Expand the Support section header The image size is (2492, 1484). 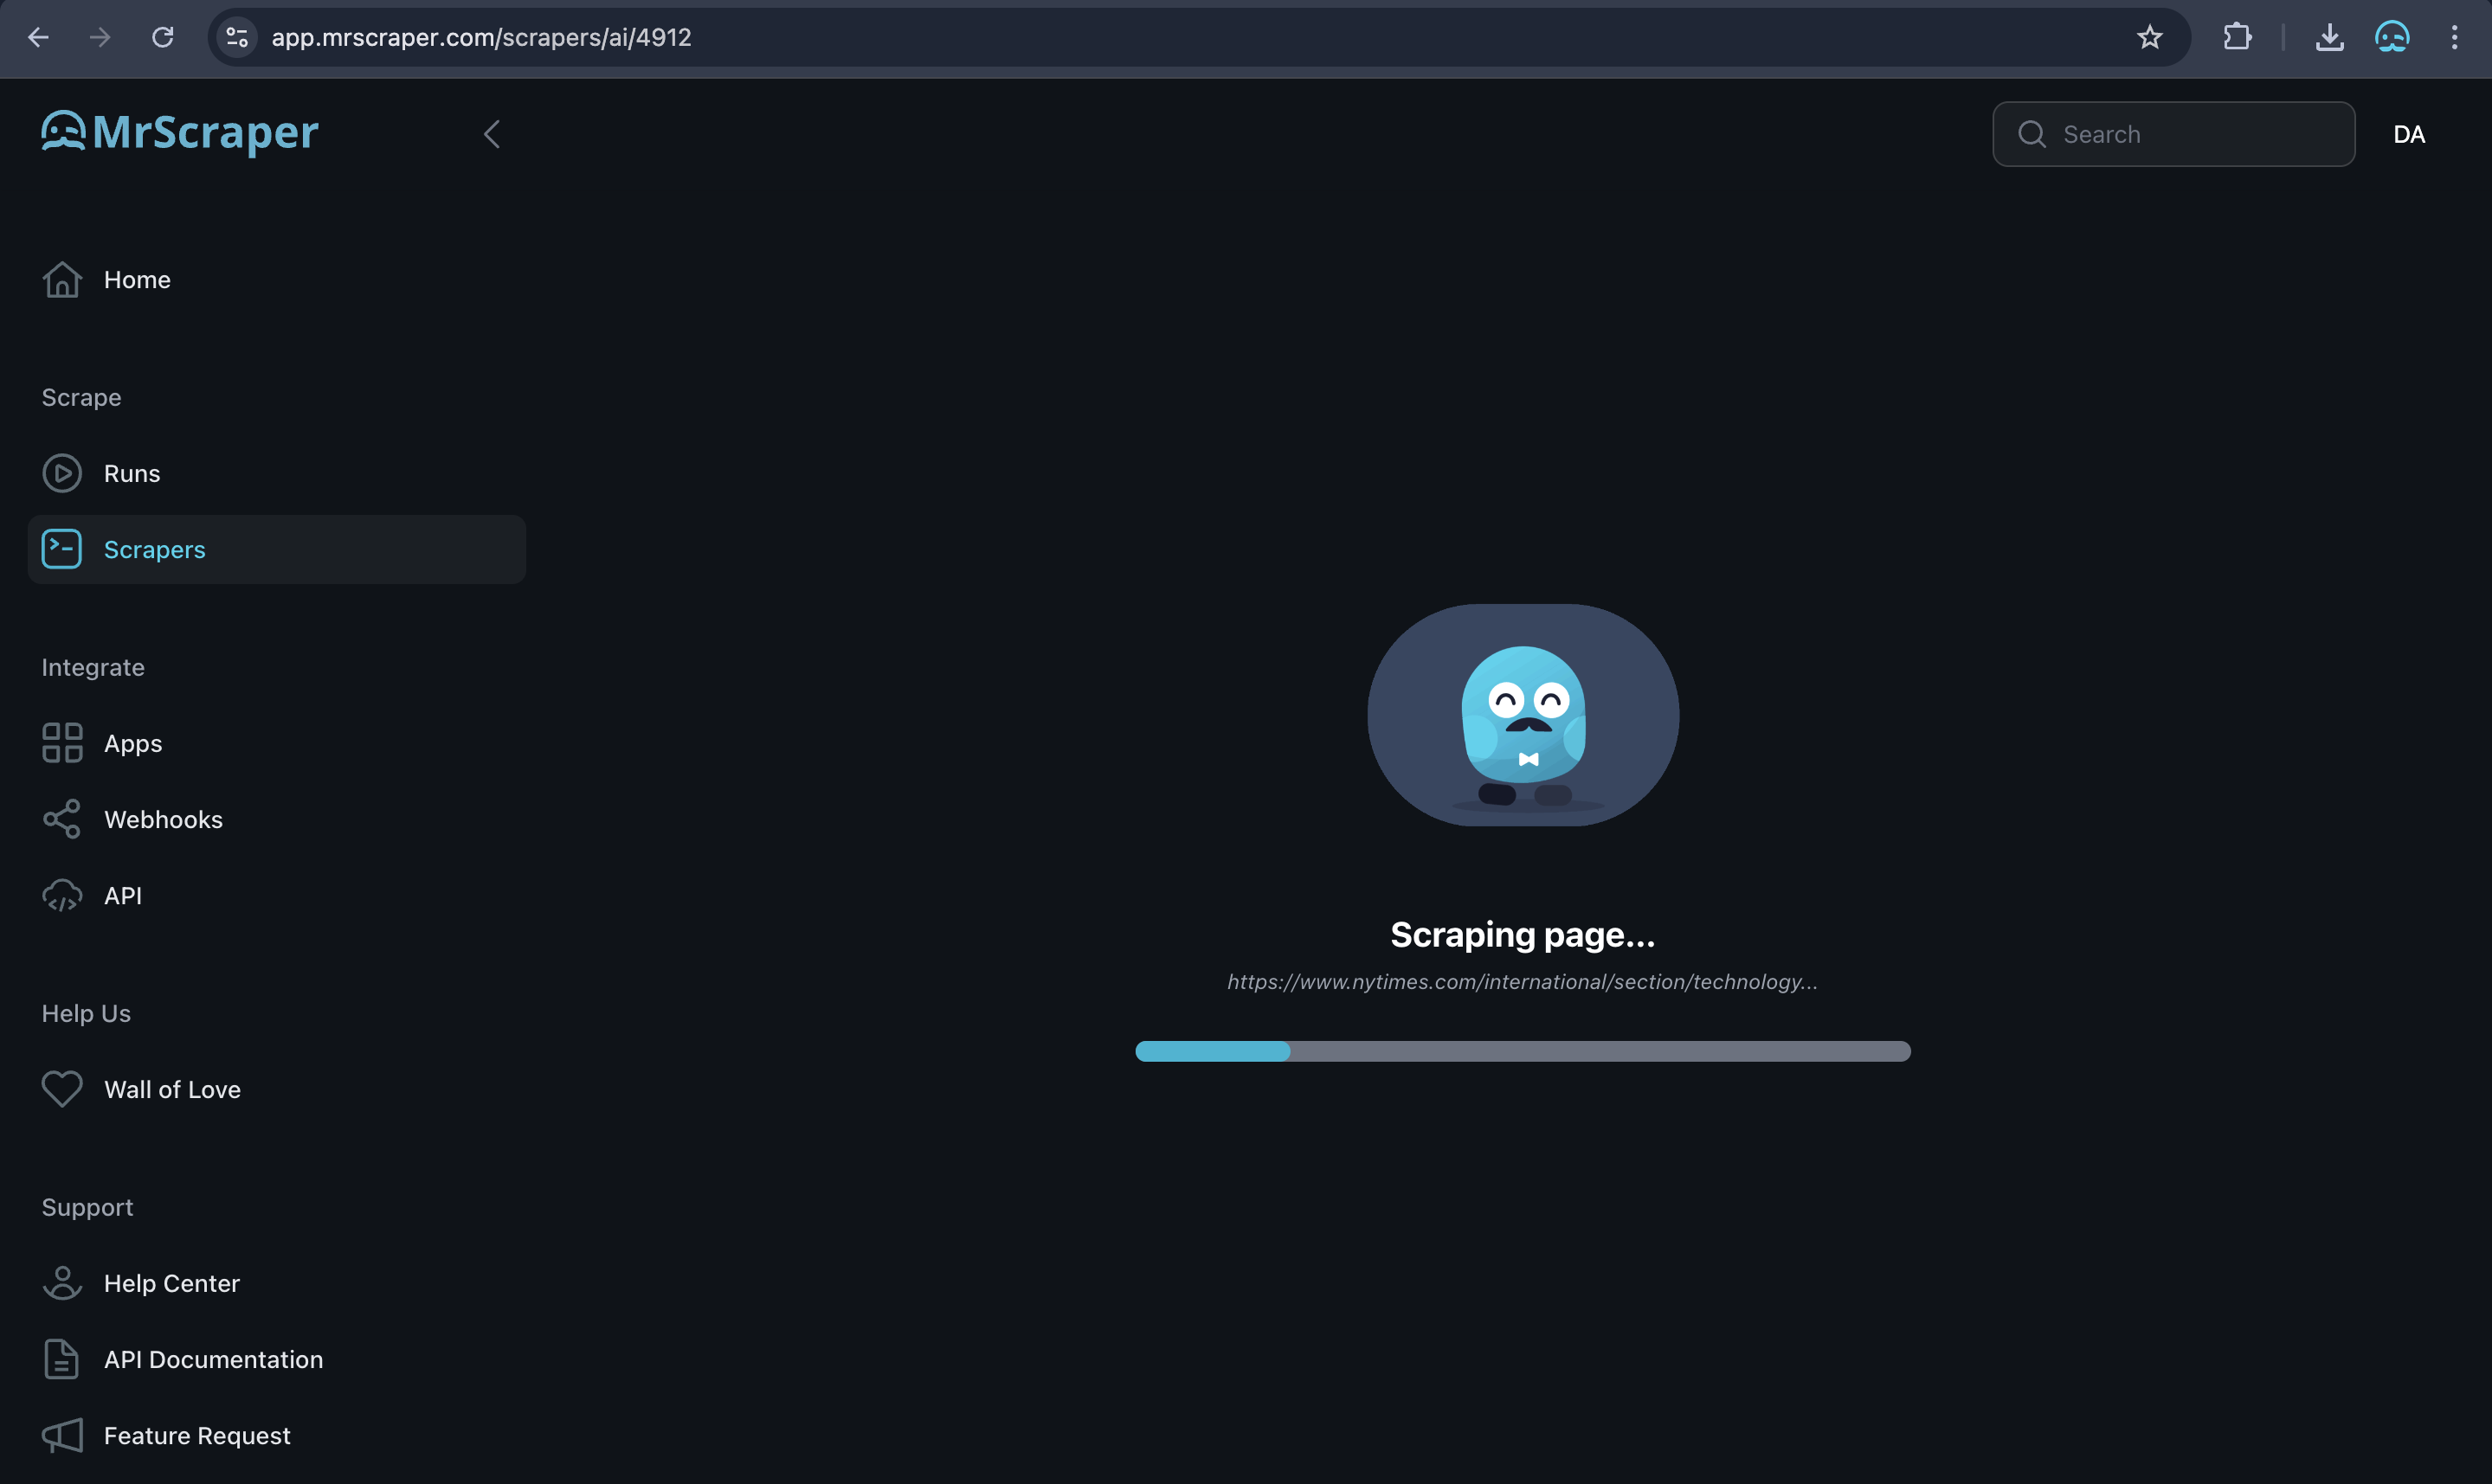point(85,1206)
